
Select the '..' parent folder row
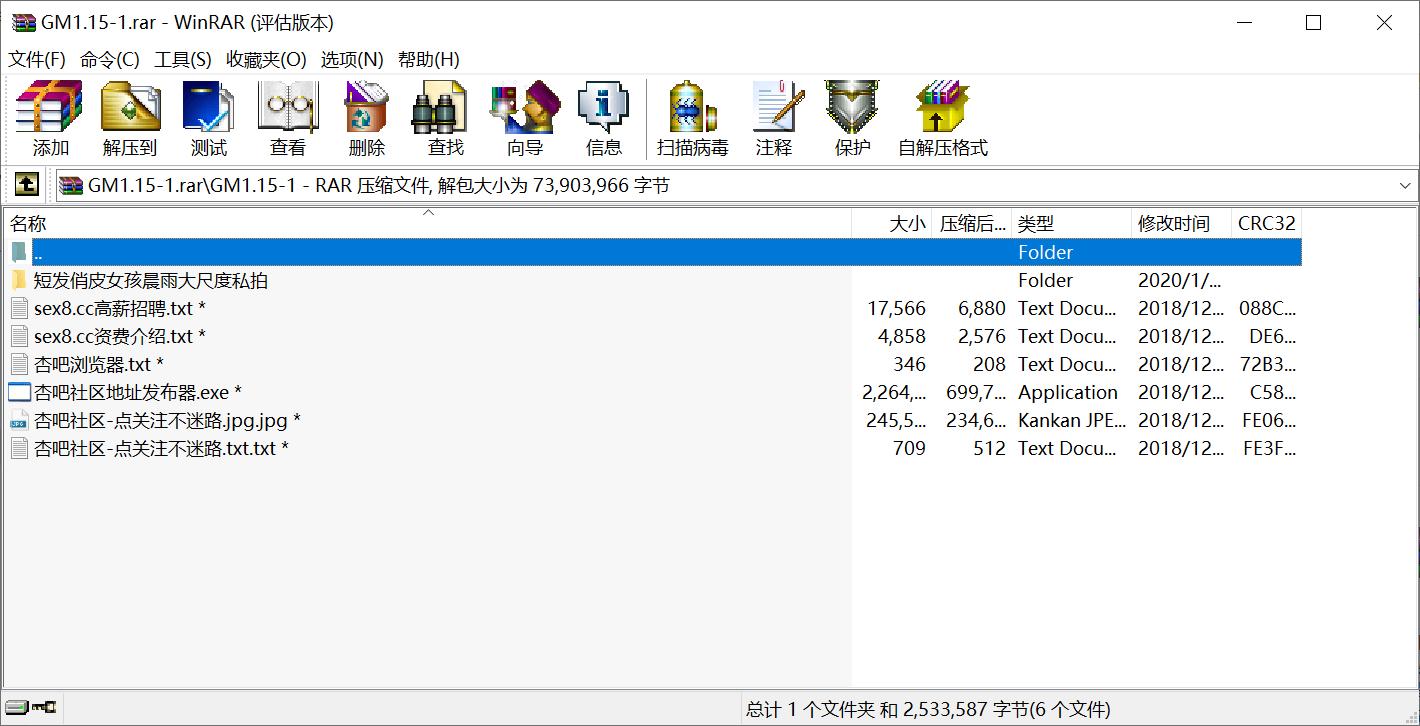coord(652,252)
